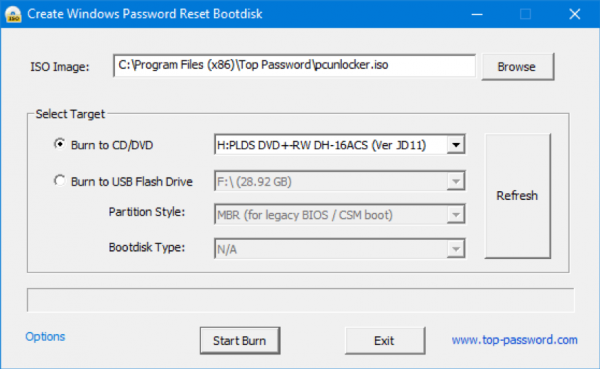The image size is (600, 369).
Task: Click the ISO app icon in title bar
Action: [x=13, y=14]
